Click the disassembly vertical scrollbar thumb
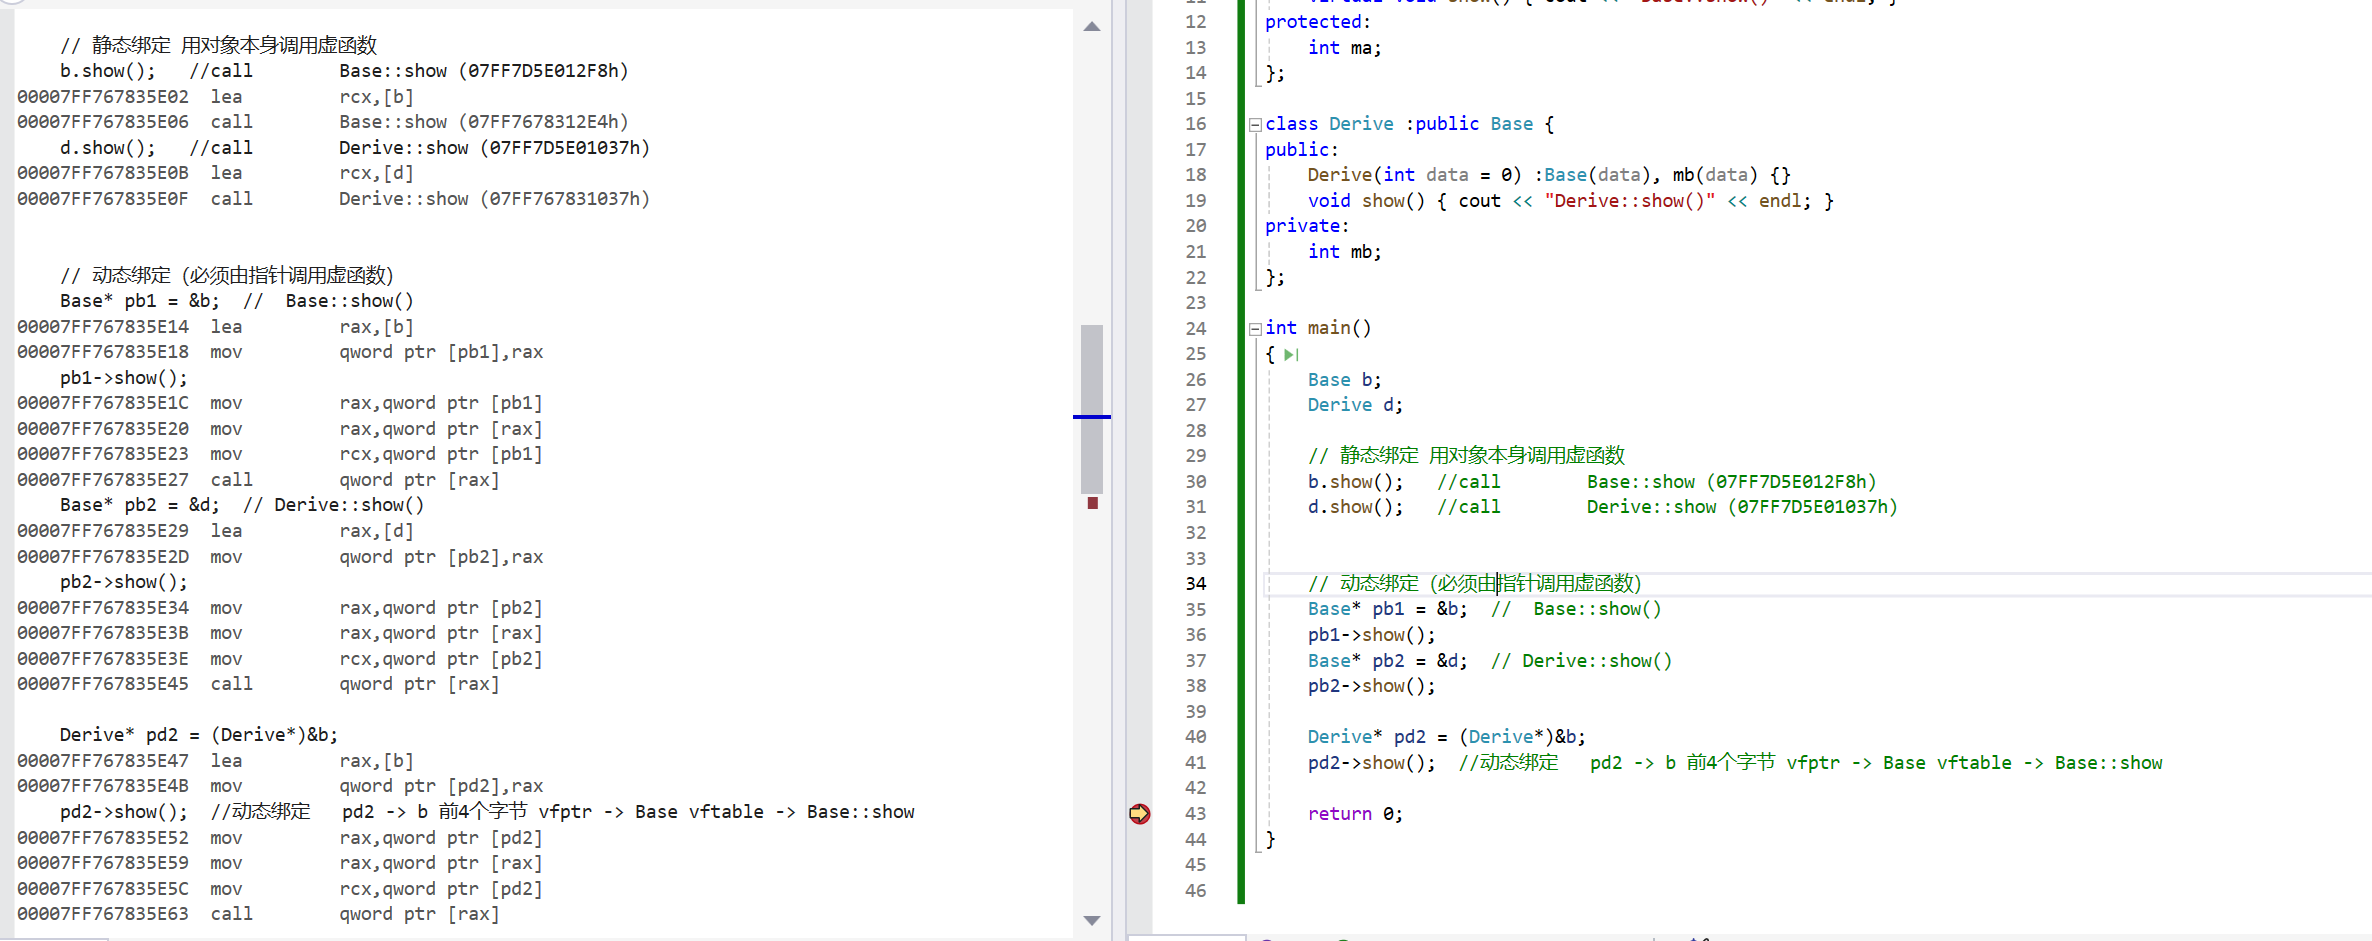Screen dimensions: 2372x941 (x=1092, y=408)
